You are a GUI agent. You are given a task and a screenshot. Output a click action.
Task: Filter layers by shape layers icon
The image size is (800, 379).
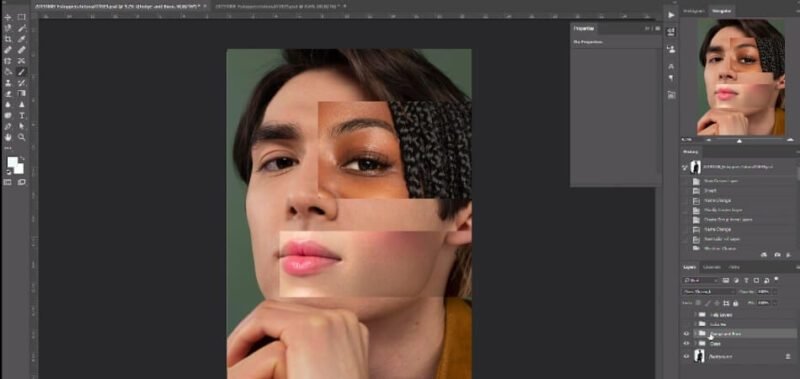point(756,281)
